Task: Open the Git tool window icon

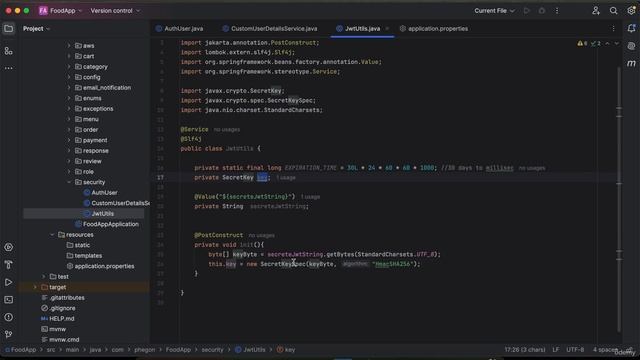Action: click(x=9, y=334)
